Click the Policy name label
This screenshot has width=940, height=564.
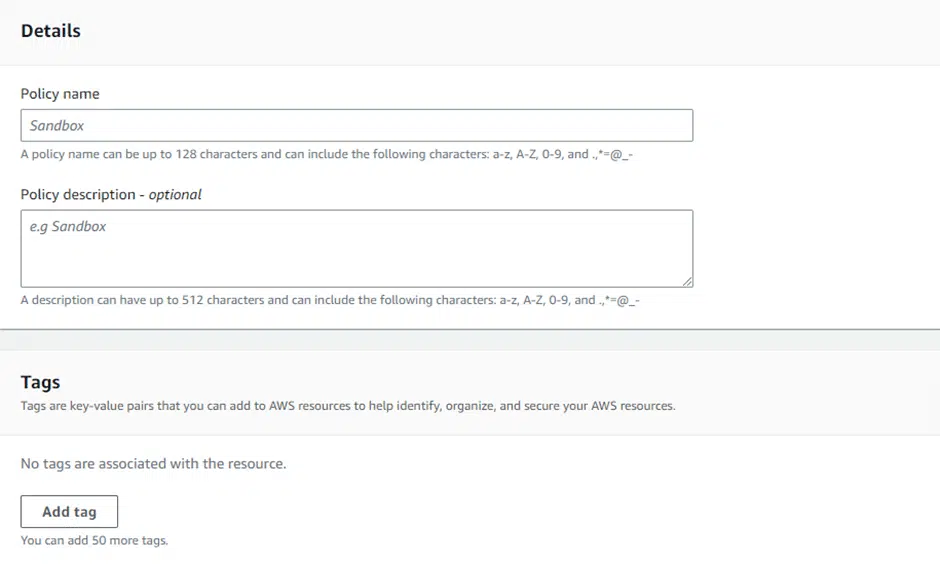tap(60, 94)
